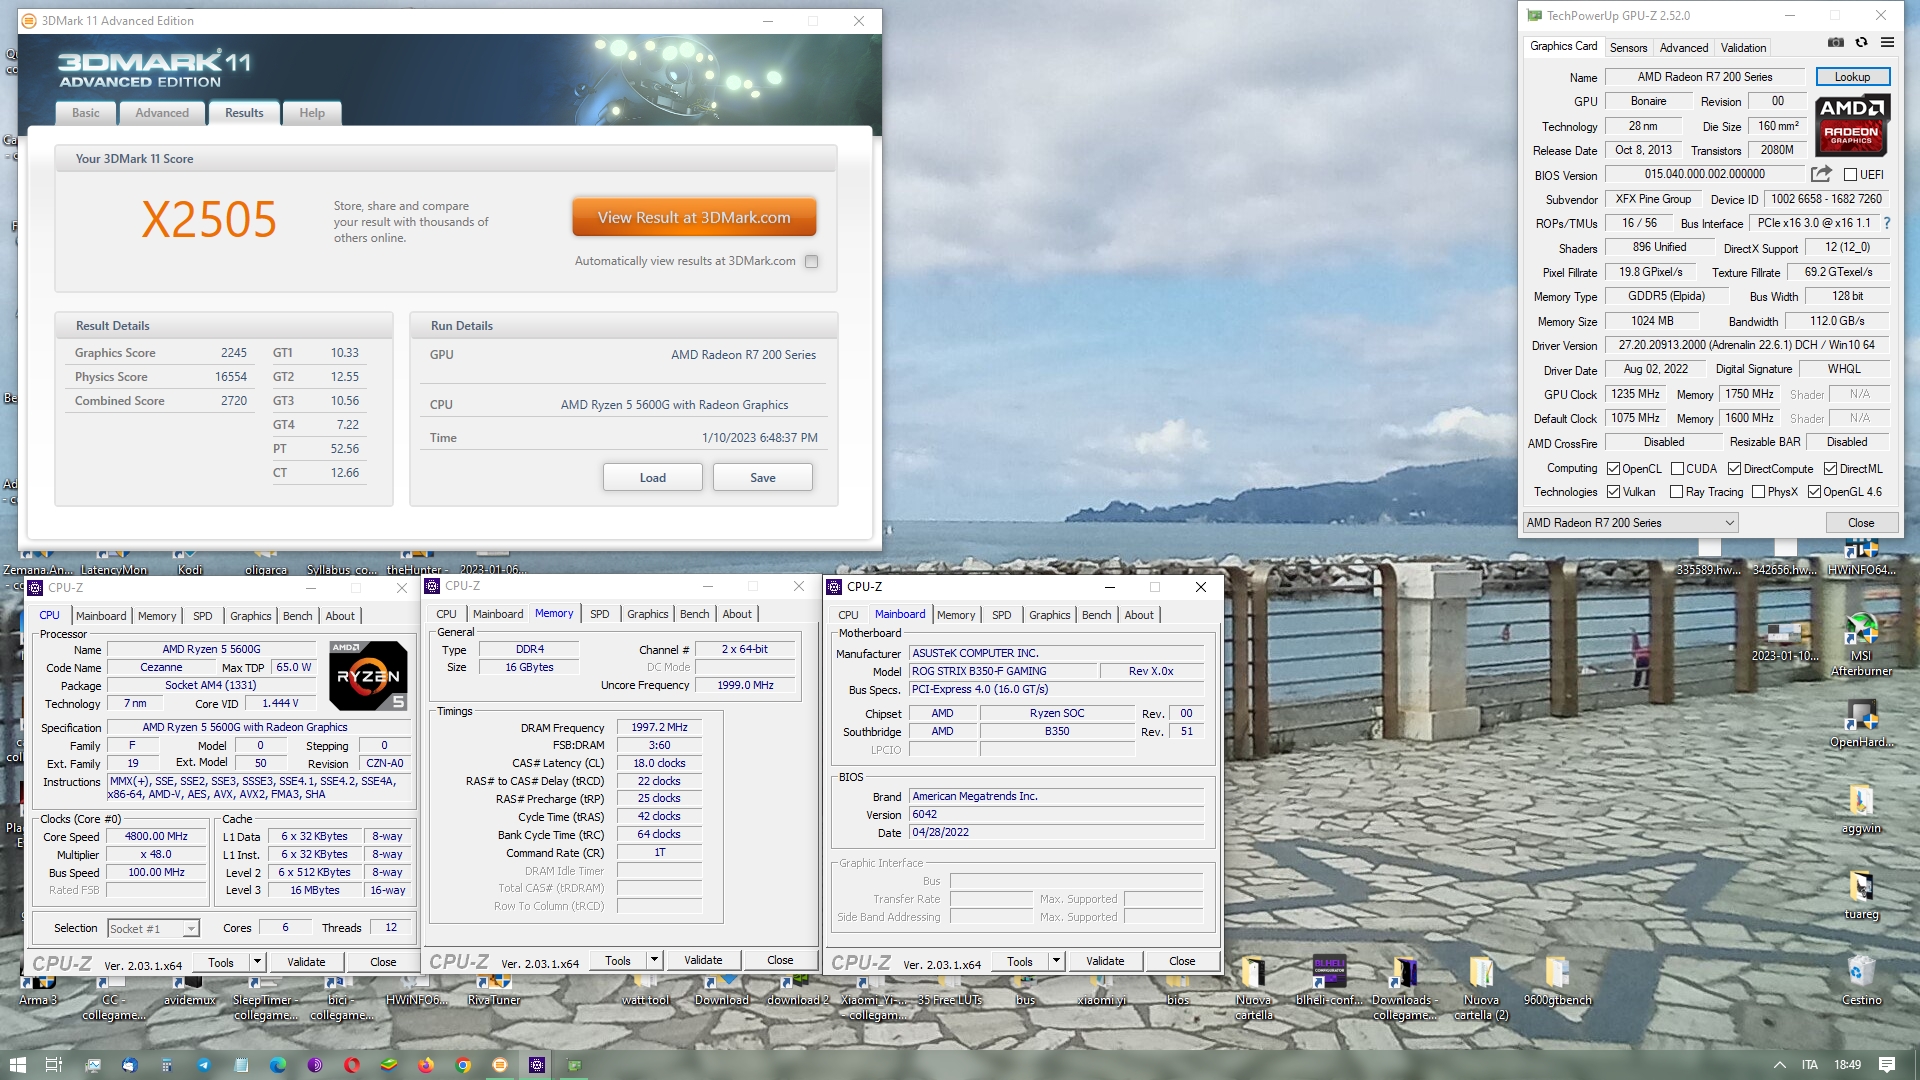Open Microsoft Edge from the taskbar
Image resolution: width=1920 pixels, height=1080 pixels.
coord(278,1065)
